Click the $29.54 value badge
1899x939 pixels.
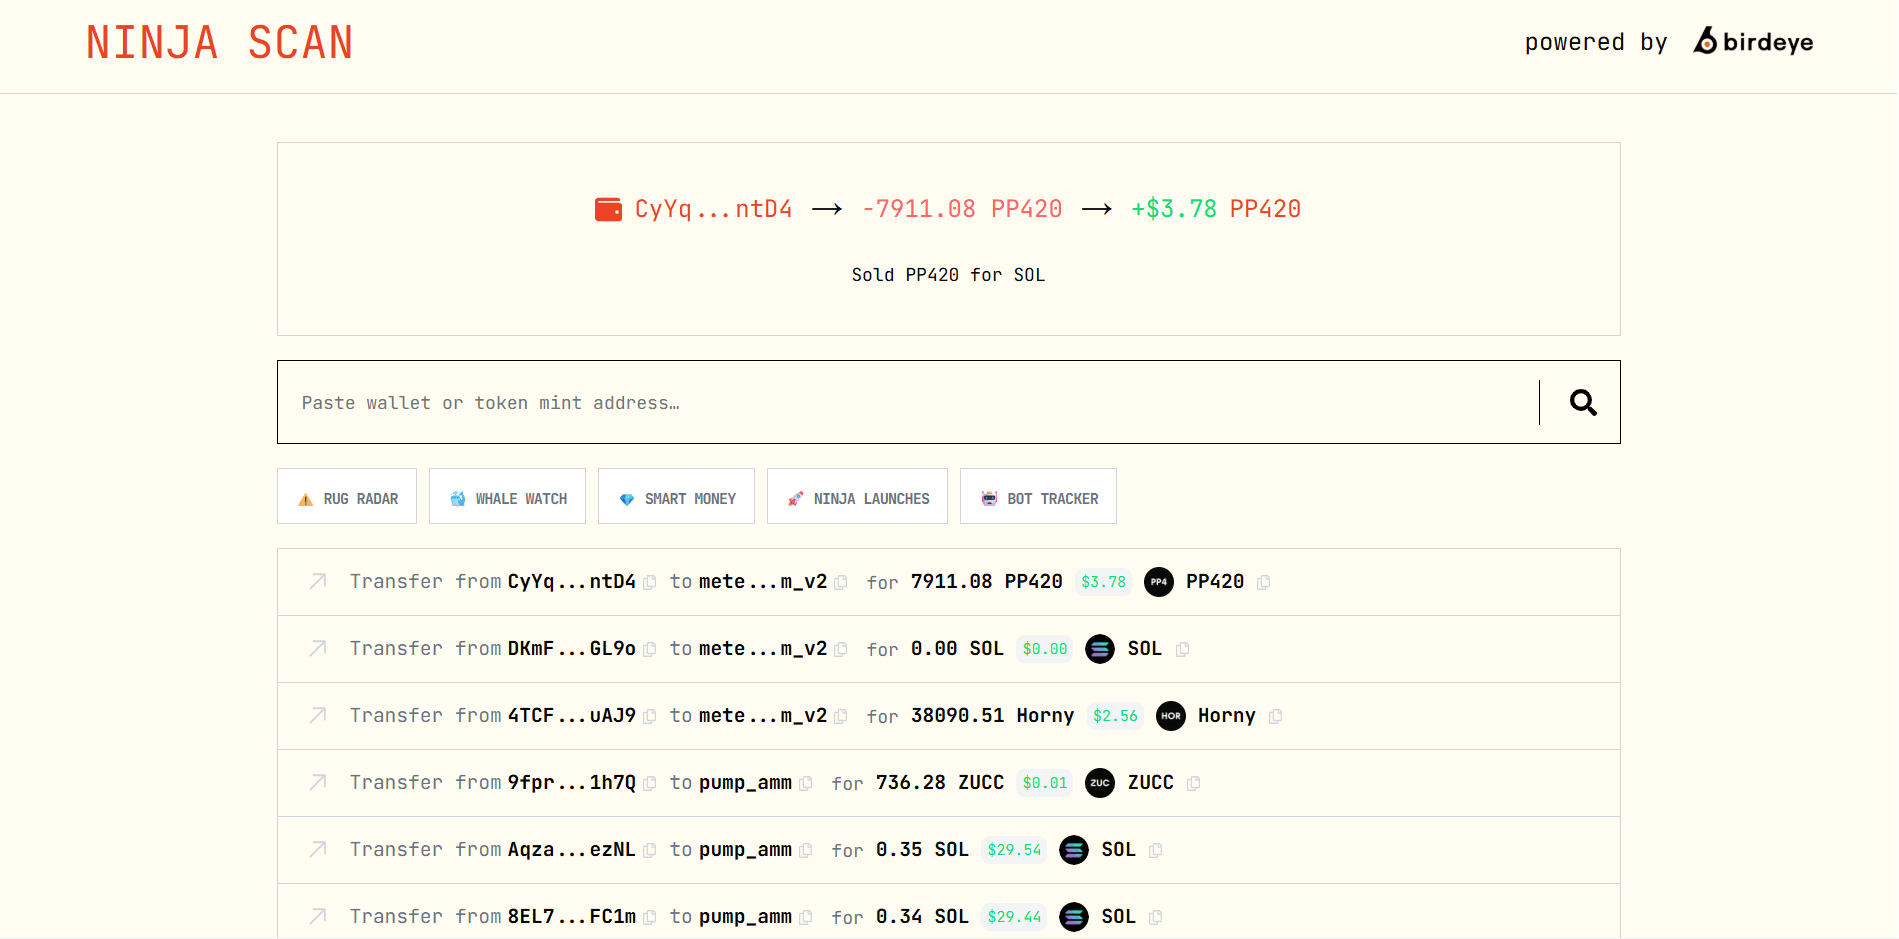click(x=1014, y=849)
